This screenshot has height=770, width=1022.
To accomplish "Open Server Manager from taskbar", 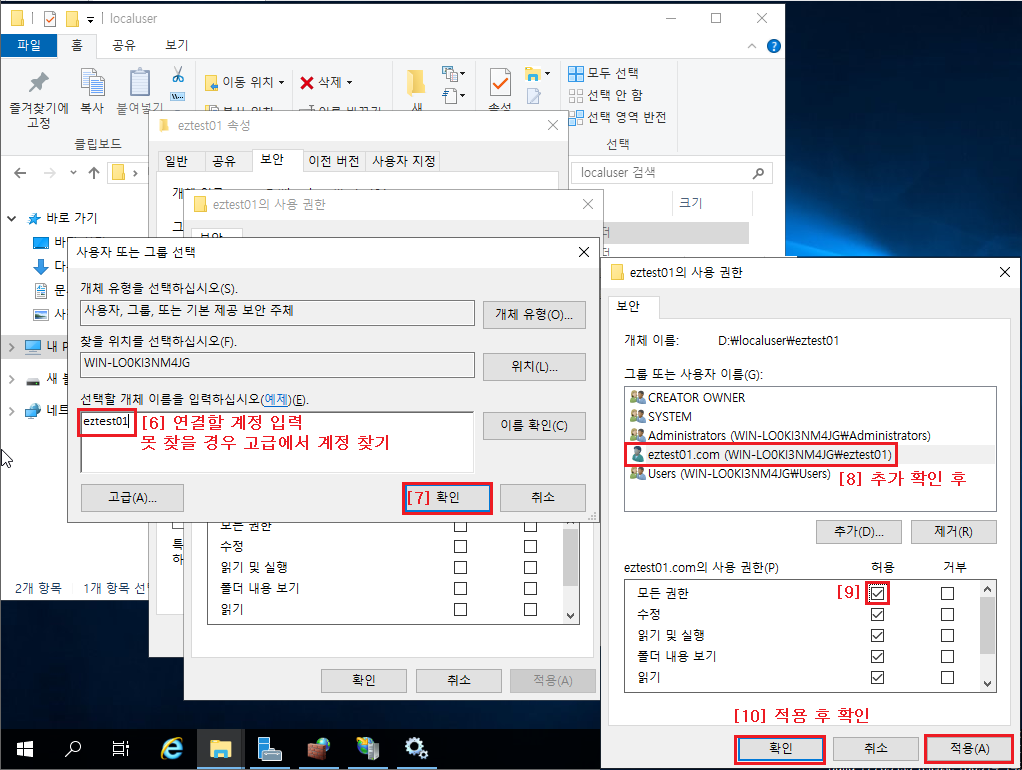I will (269, 748).
